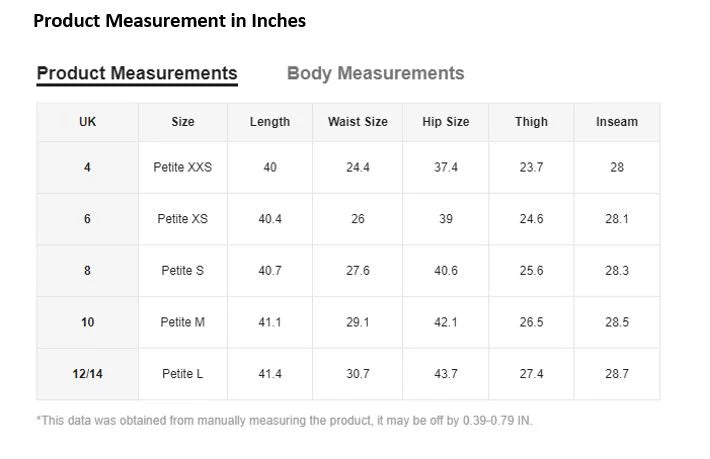710x459 pixels.
Task: Select the Product Measurements tab
Action: tap(137, 73)
